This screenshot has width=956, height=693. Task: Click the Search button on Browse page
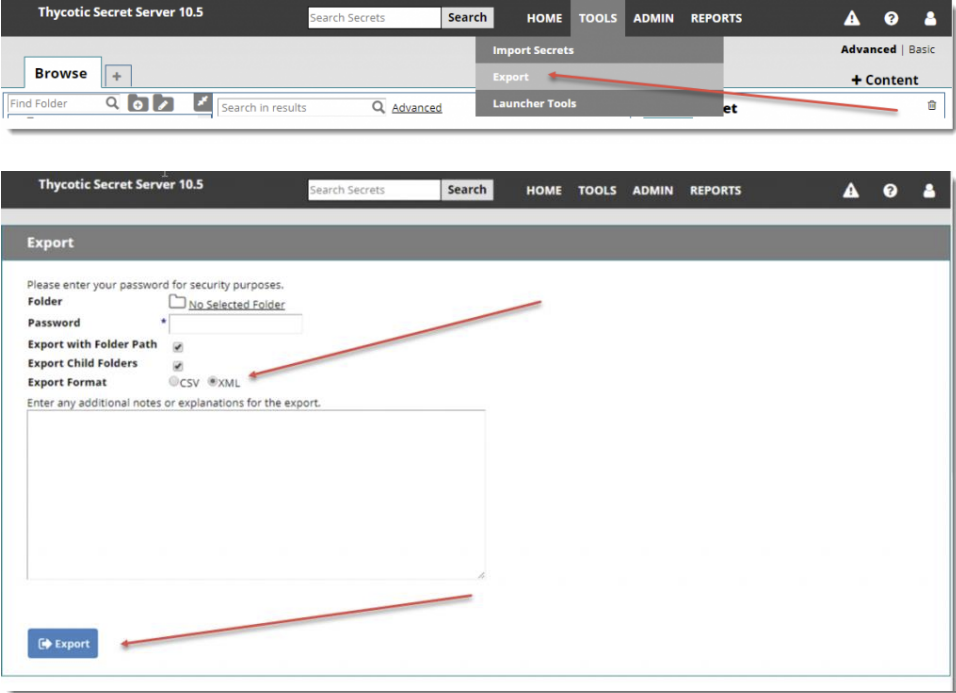pyautogui.click(x=467, y=18)
